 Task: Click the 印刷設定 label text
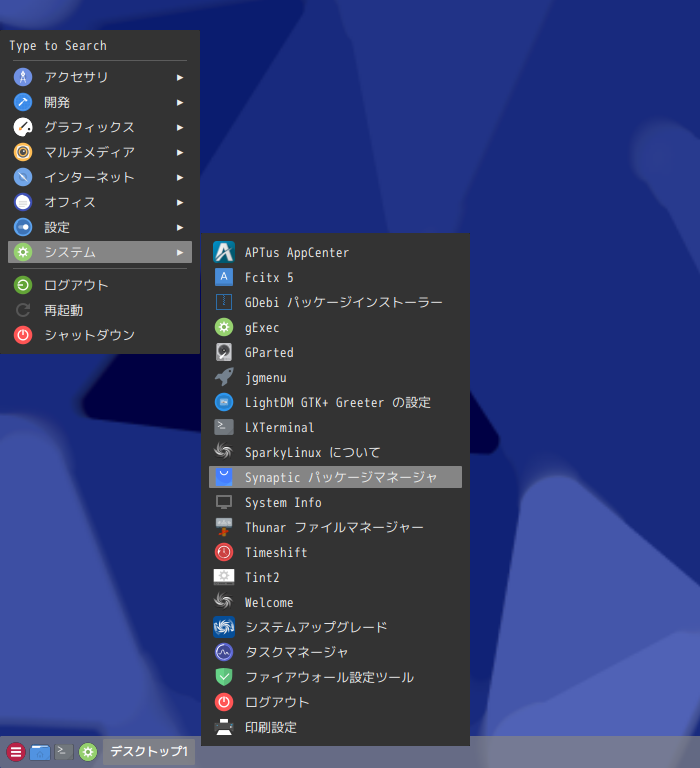[271, 727]
